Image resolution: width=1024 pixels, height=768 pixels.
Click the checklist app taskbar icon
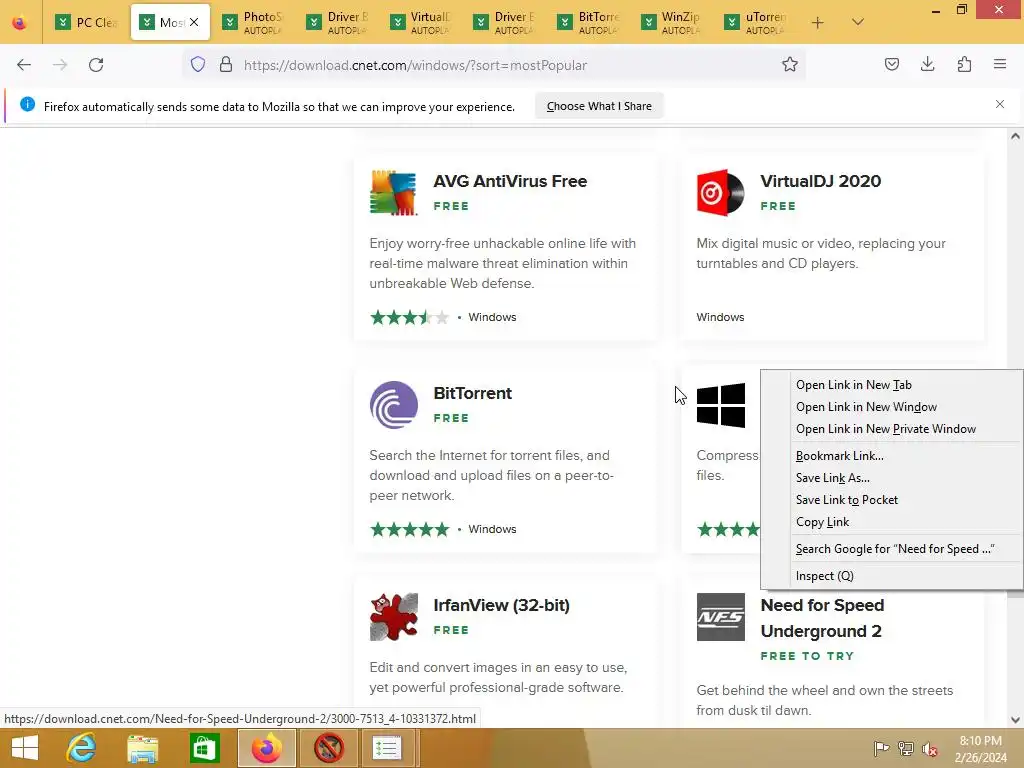point(387,748)
